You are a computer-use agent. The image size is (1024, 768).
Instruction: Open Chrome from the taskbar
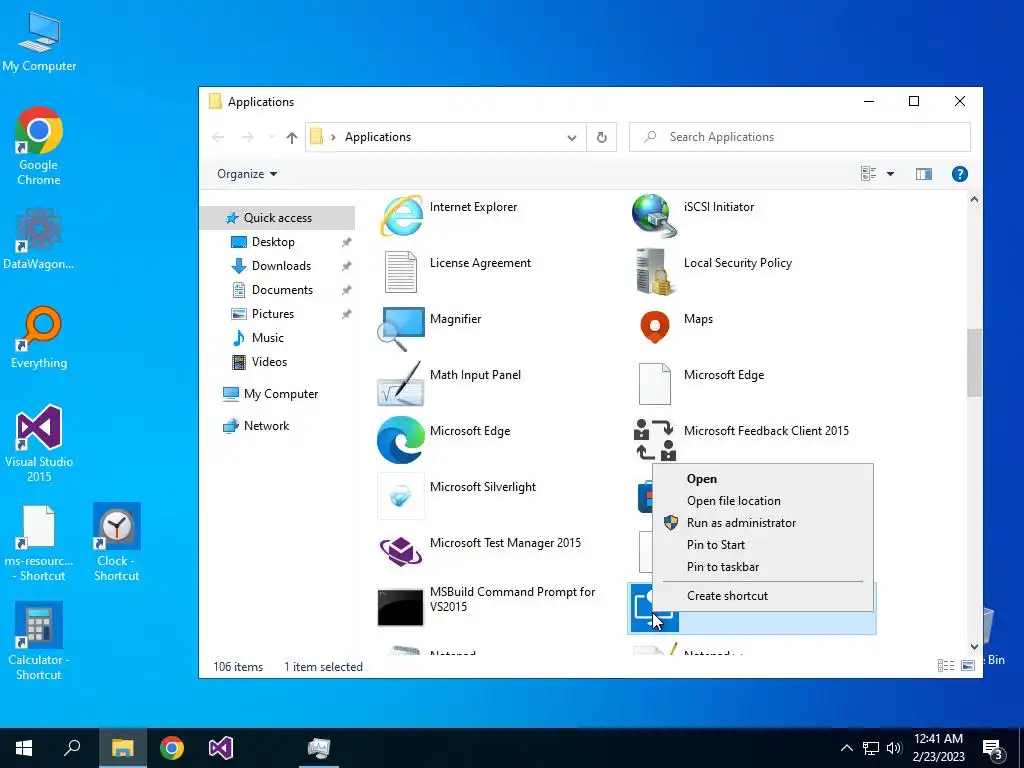172,748
